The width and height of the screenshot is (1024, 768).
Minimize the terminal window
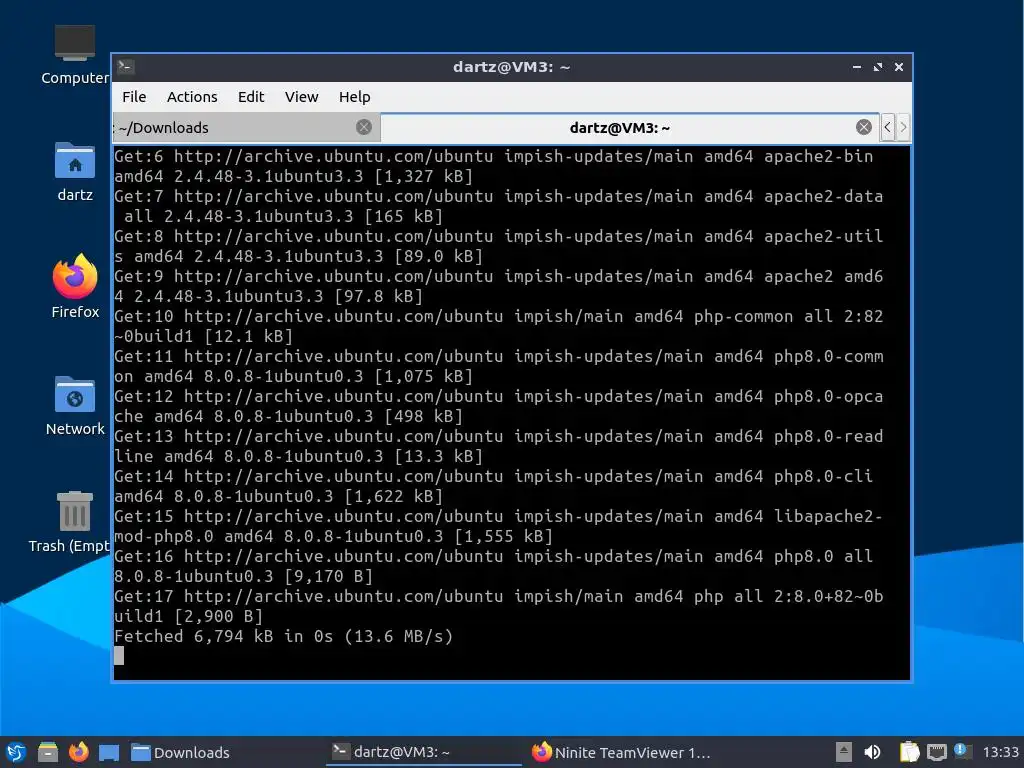pyautogui.click(x=857, y=67)
